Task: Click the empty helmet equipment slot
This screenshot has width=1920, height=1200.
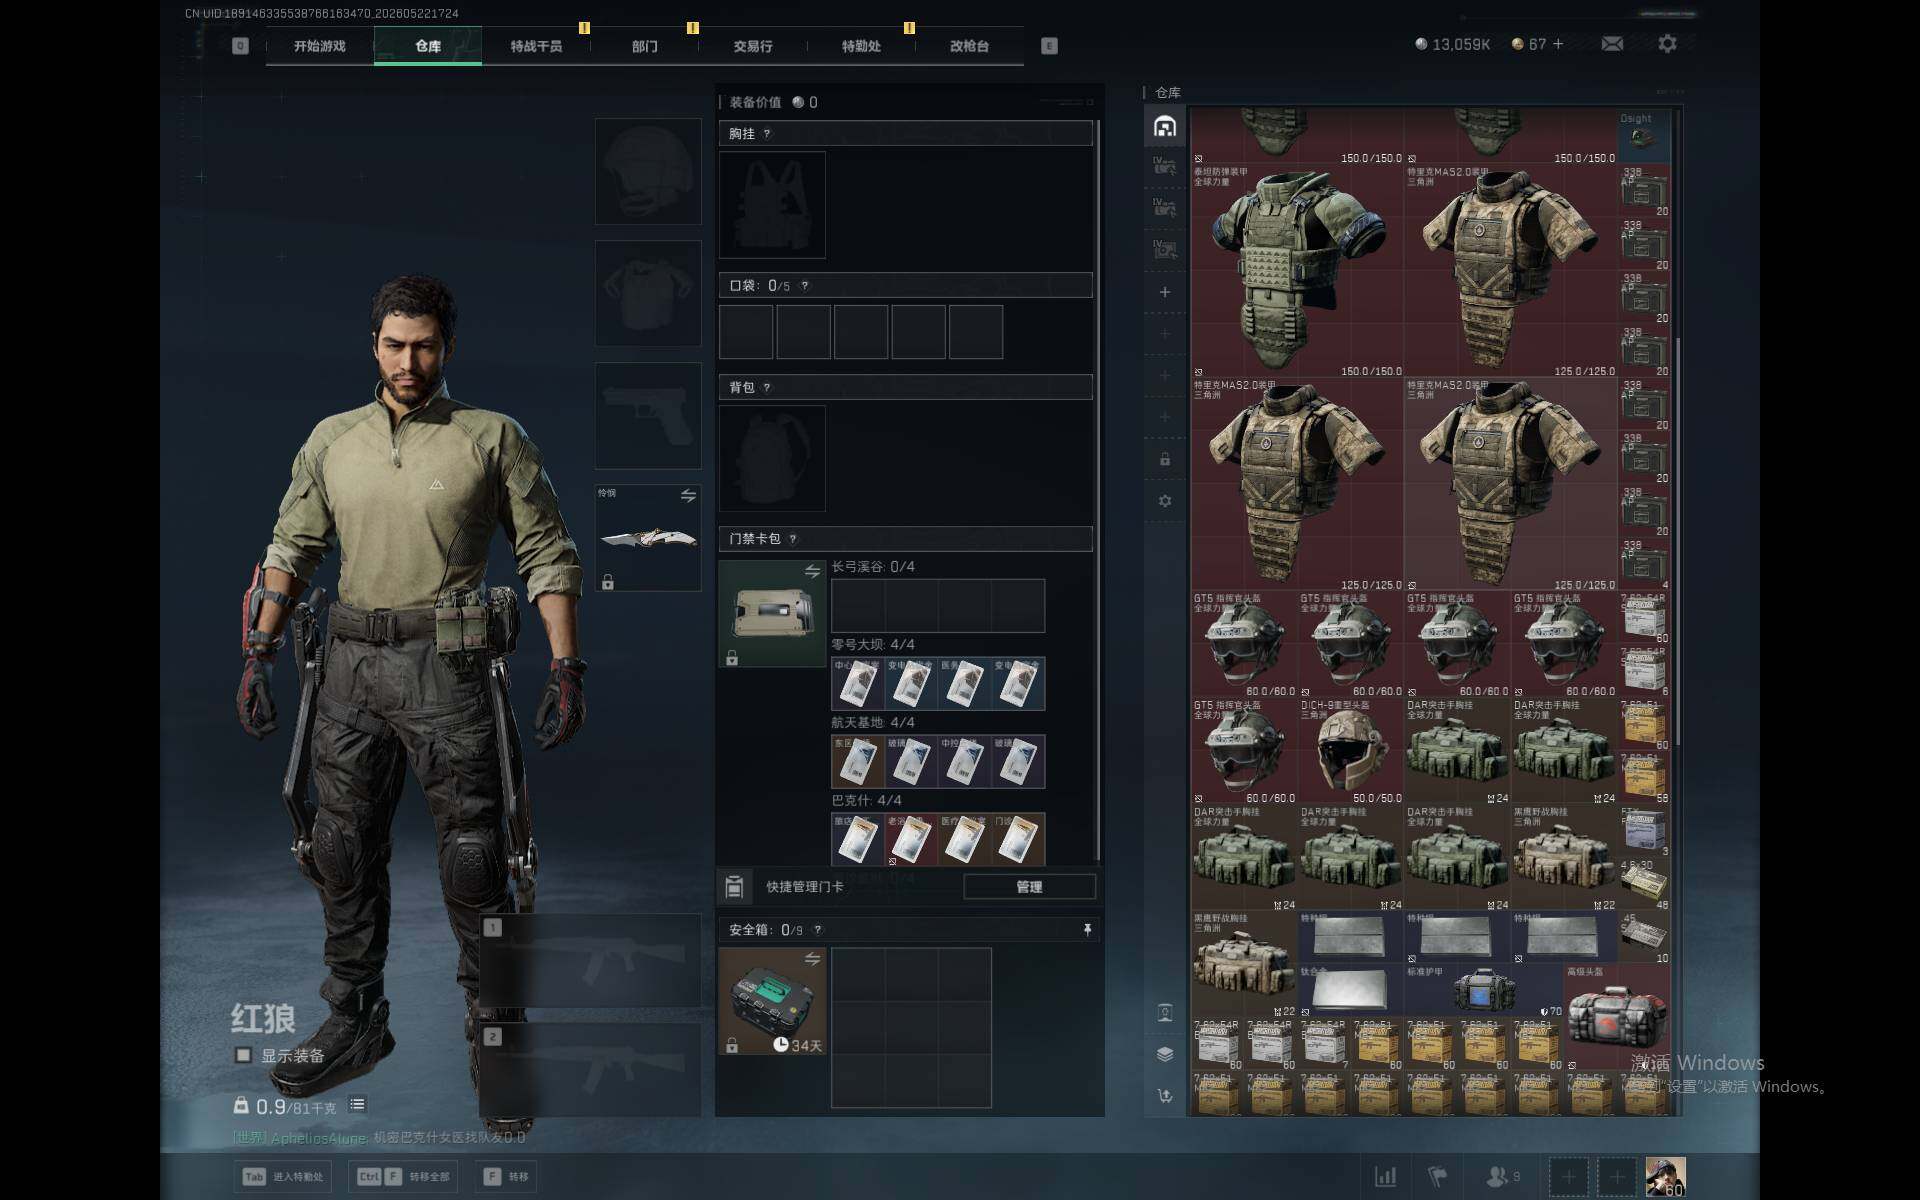Action: click(648, 172)
